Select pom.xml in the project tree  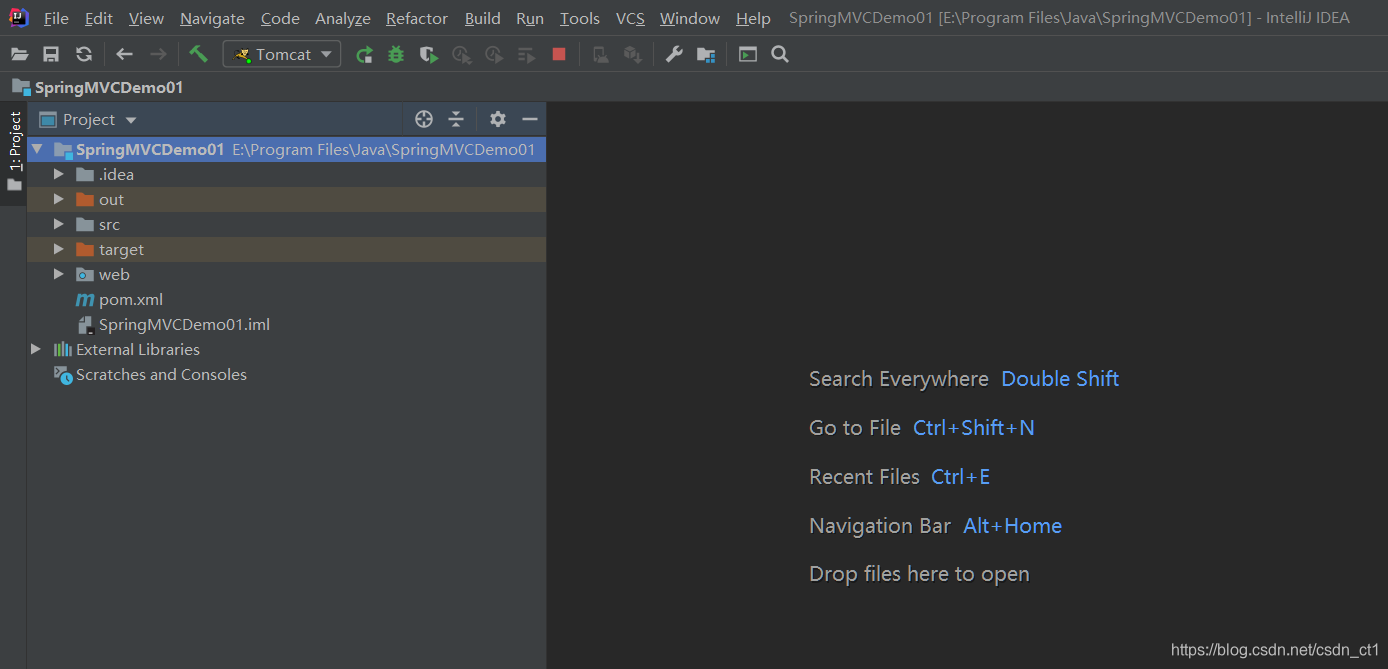[287, 300]
